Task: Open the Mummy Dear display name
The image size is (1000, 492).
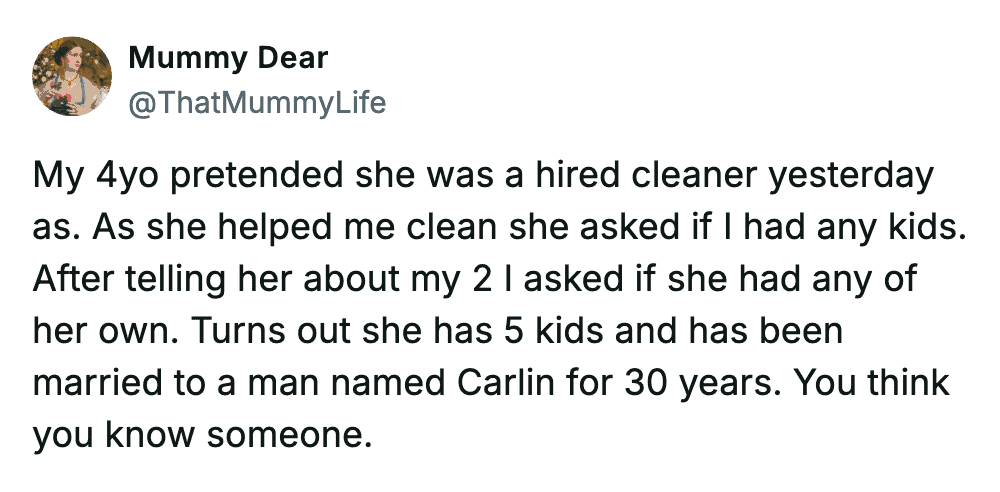Action: [228, 58]
